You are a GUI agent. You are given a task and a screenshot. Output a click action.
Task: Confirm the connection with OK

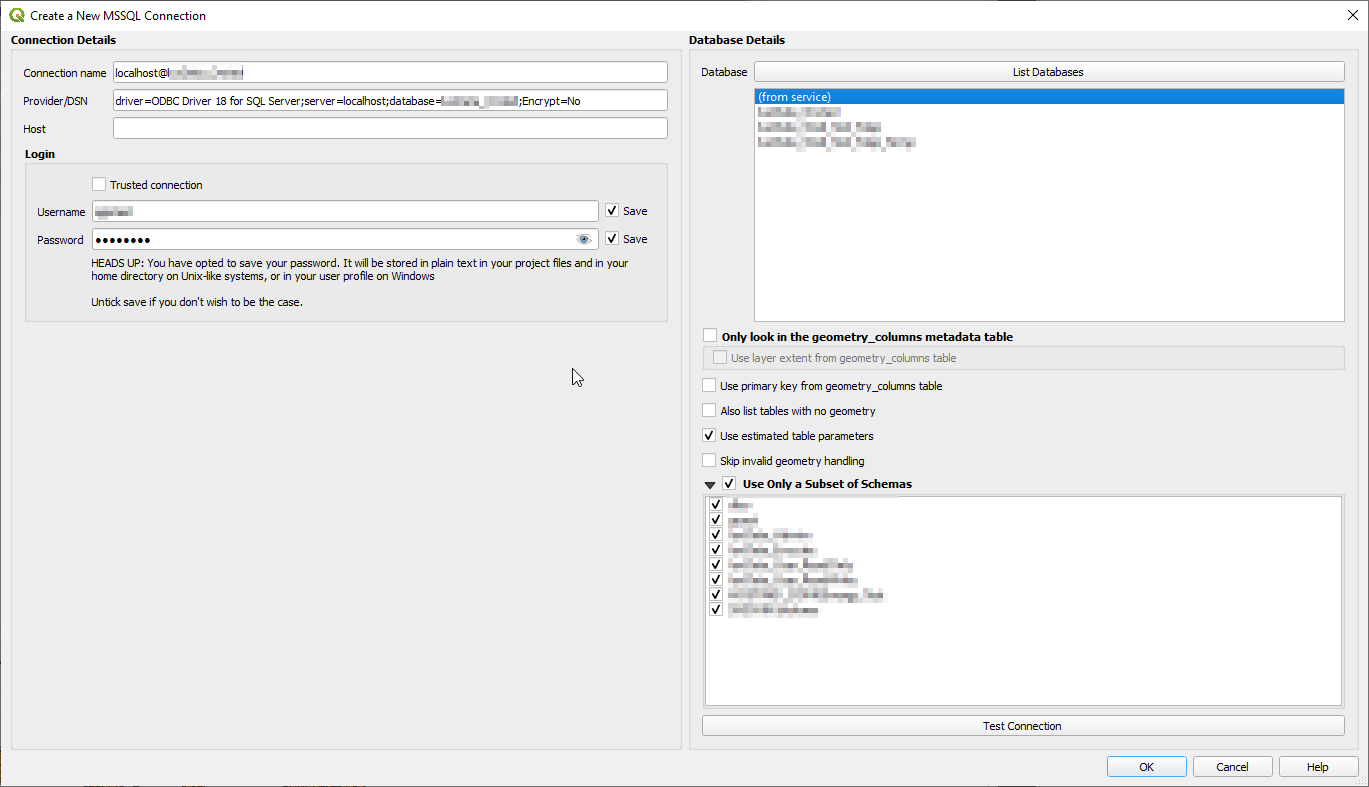(1146, 766)
